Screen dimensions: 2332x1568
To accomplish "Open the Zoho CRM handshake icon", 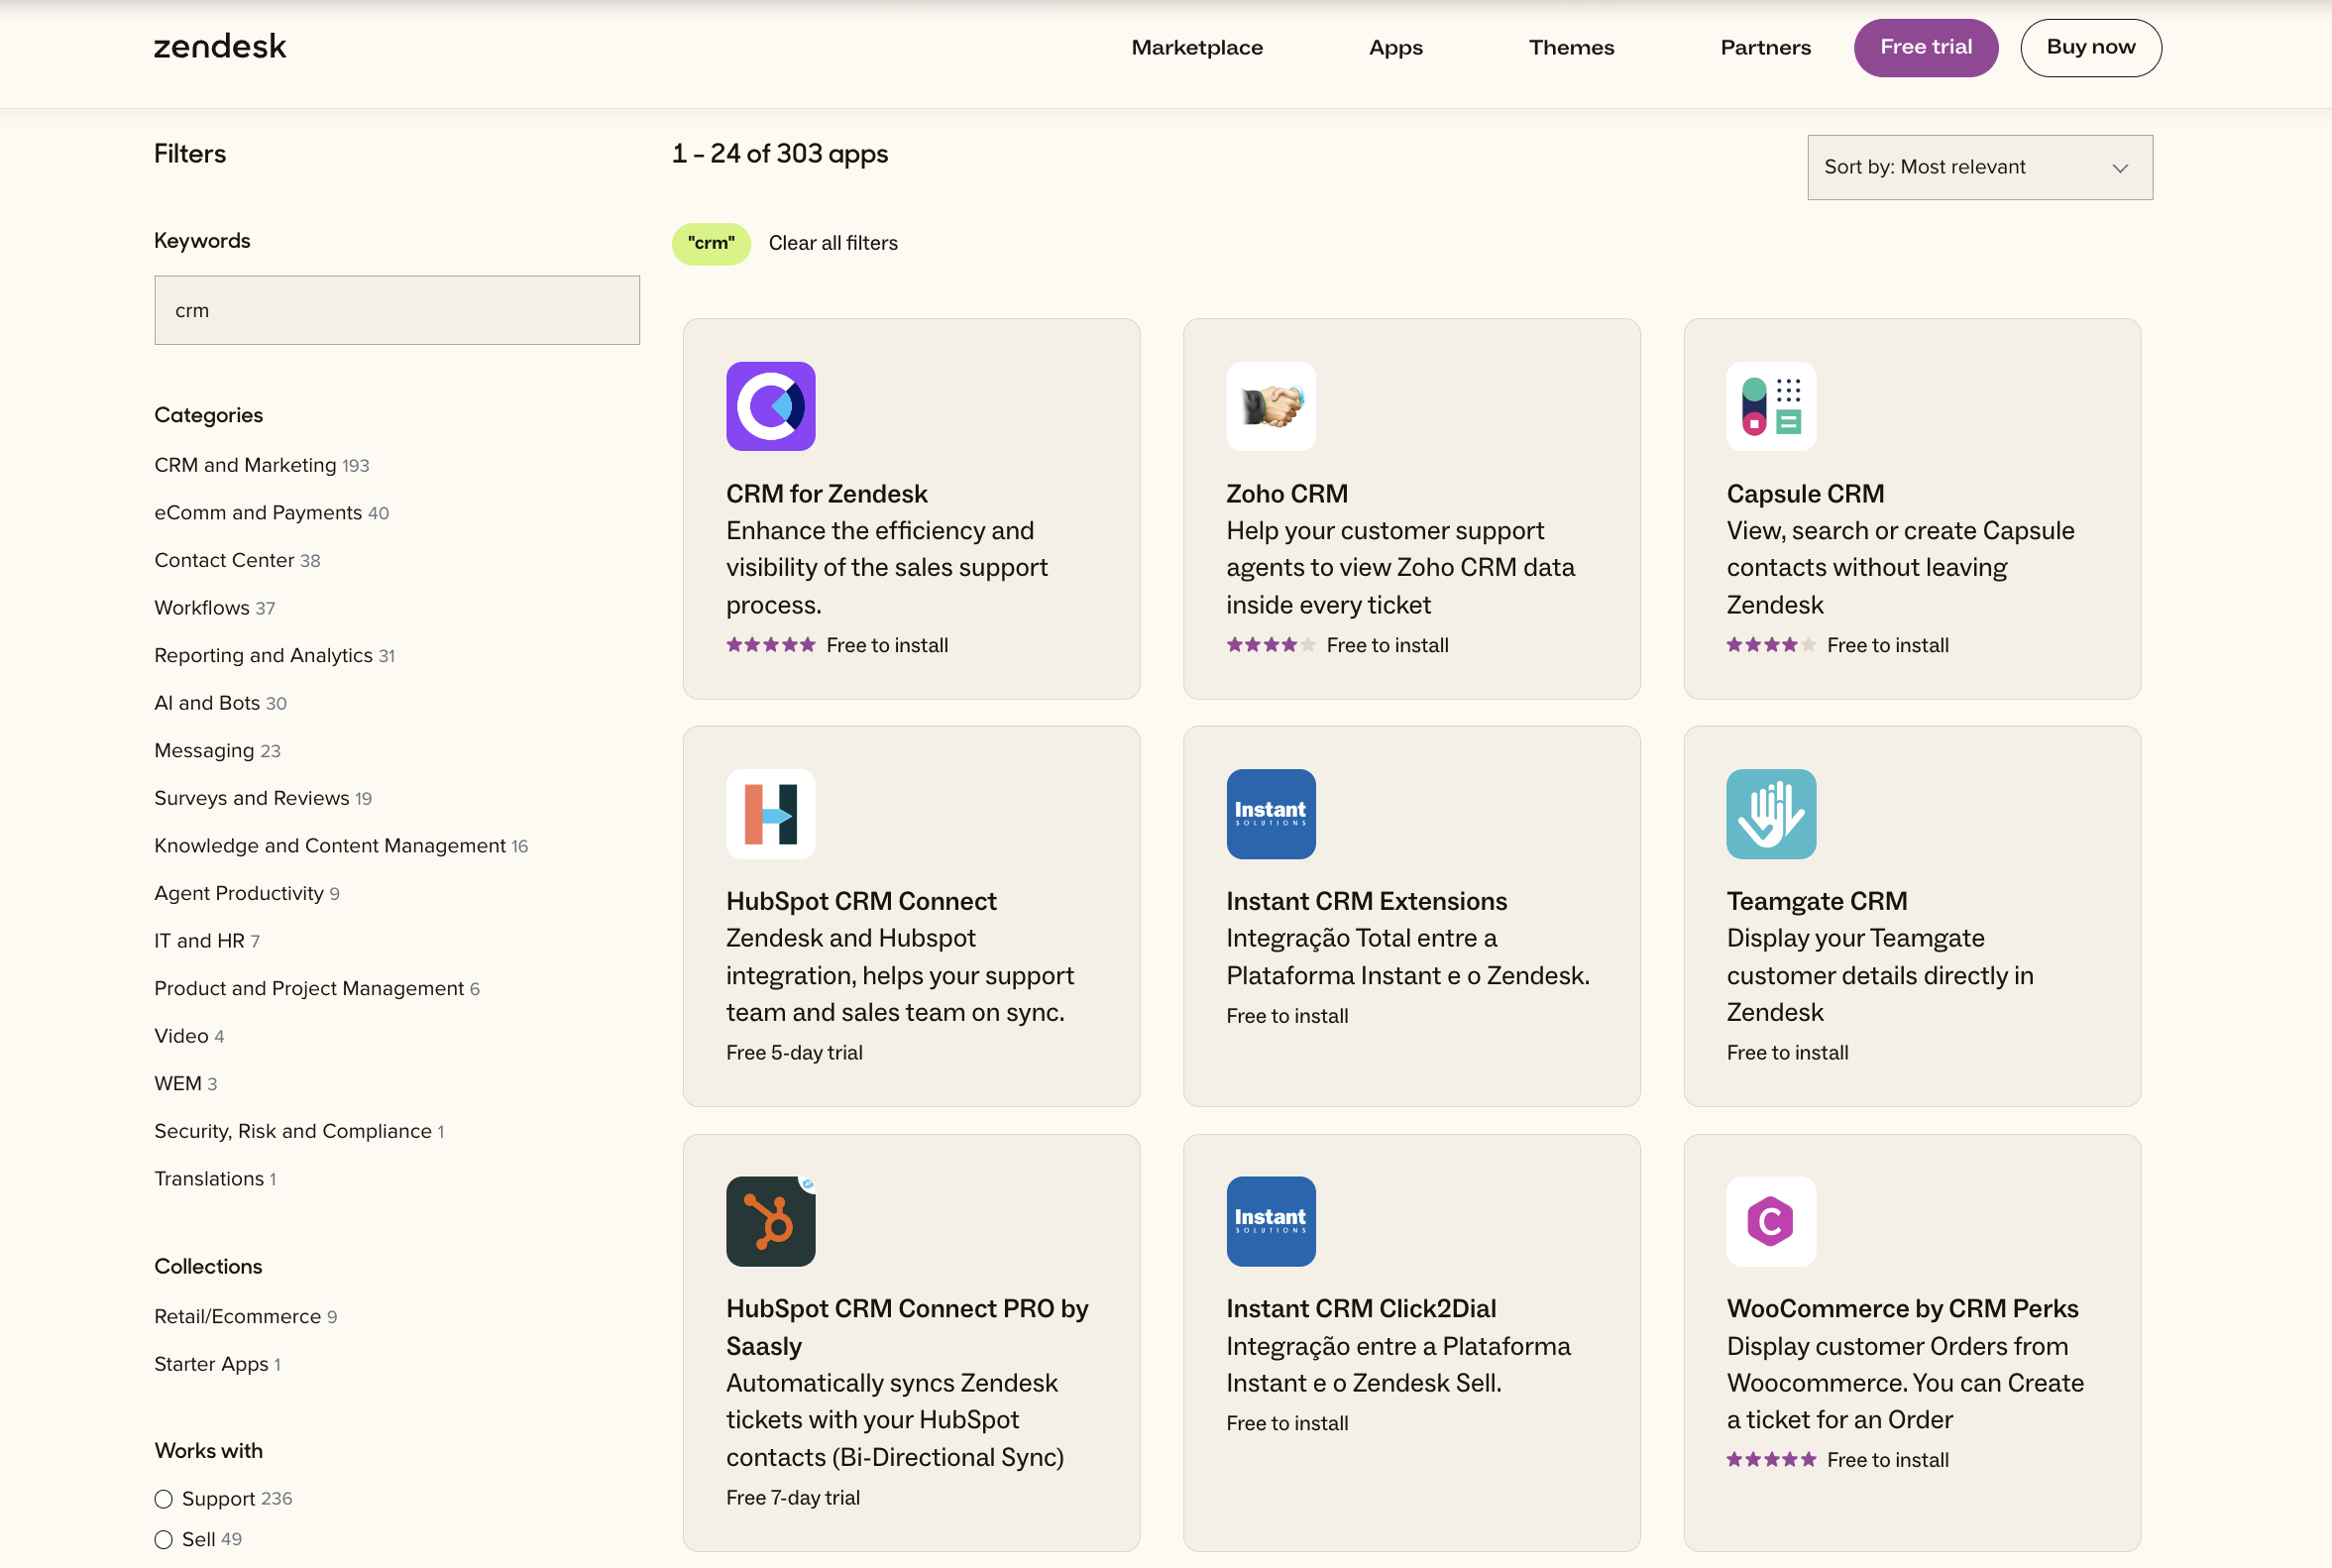I will click(1271, 406).
